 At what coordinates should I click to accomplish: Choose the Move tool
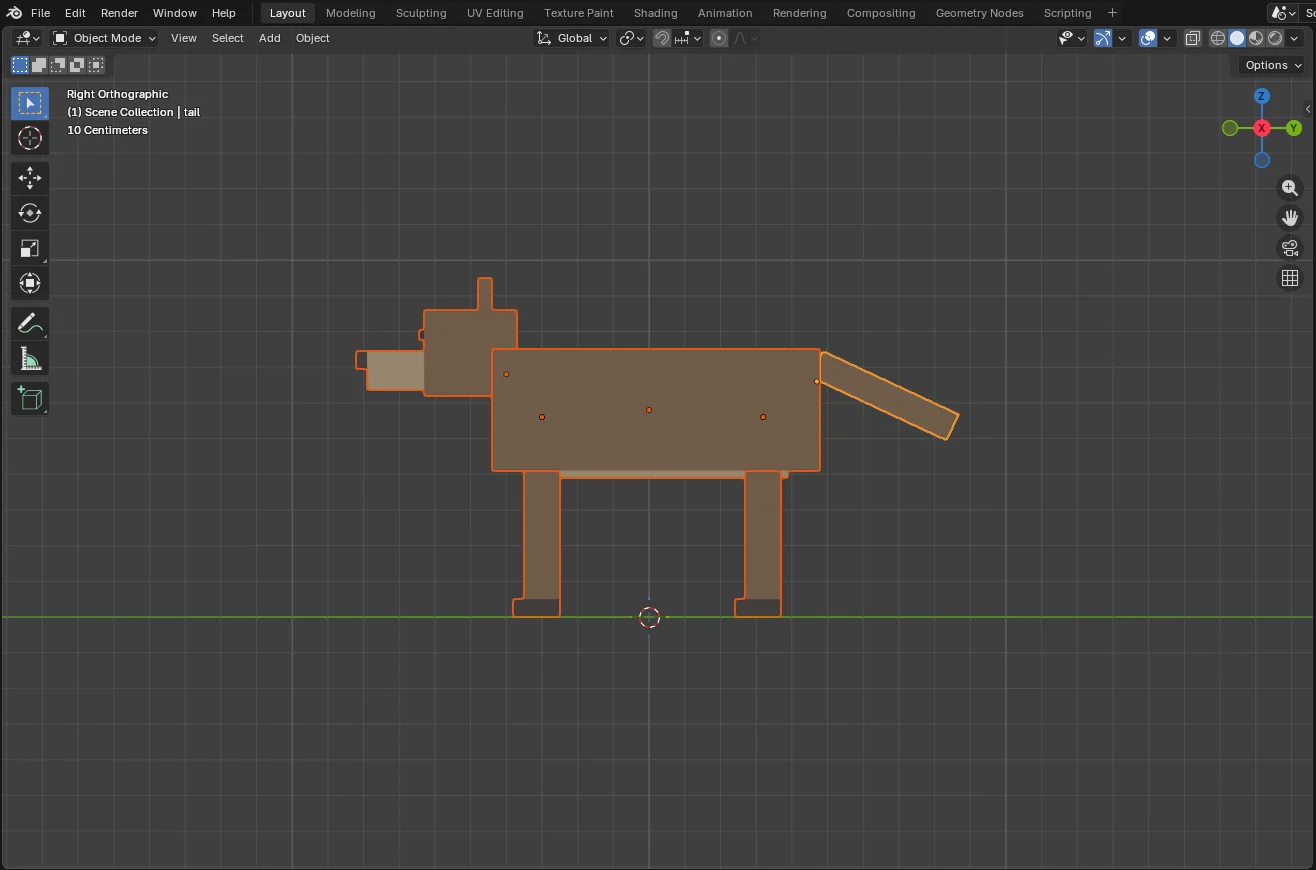pyautogui.click(x=30, y=178)
